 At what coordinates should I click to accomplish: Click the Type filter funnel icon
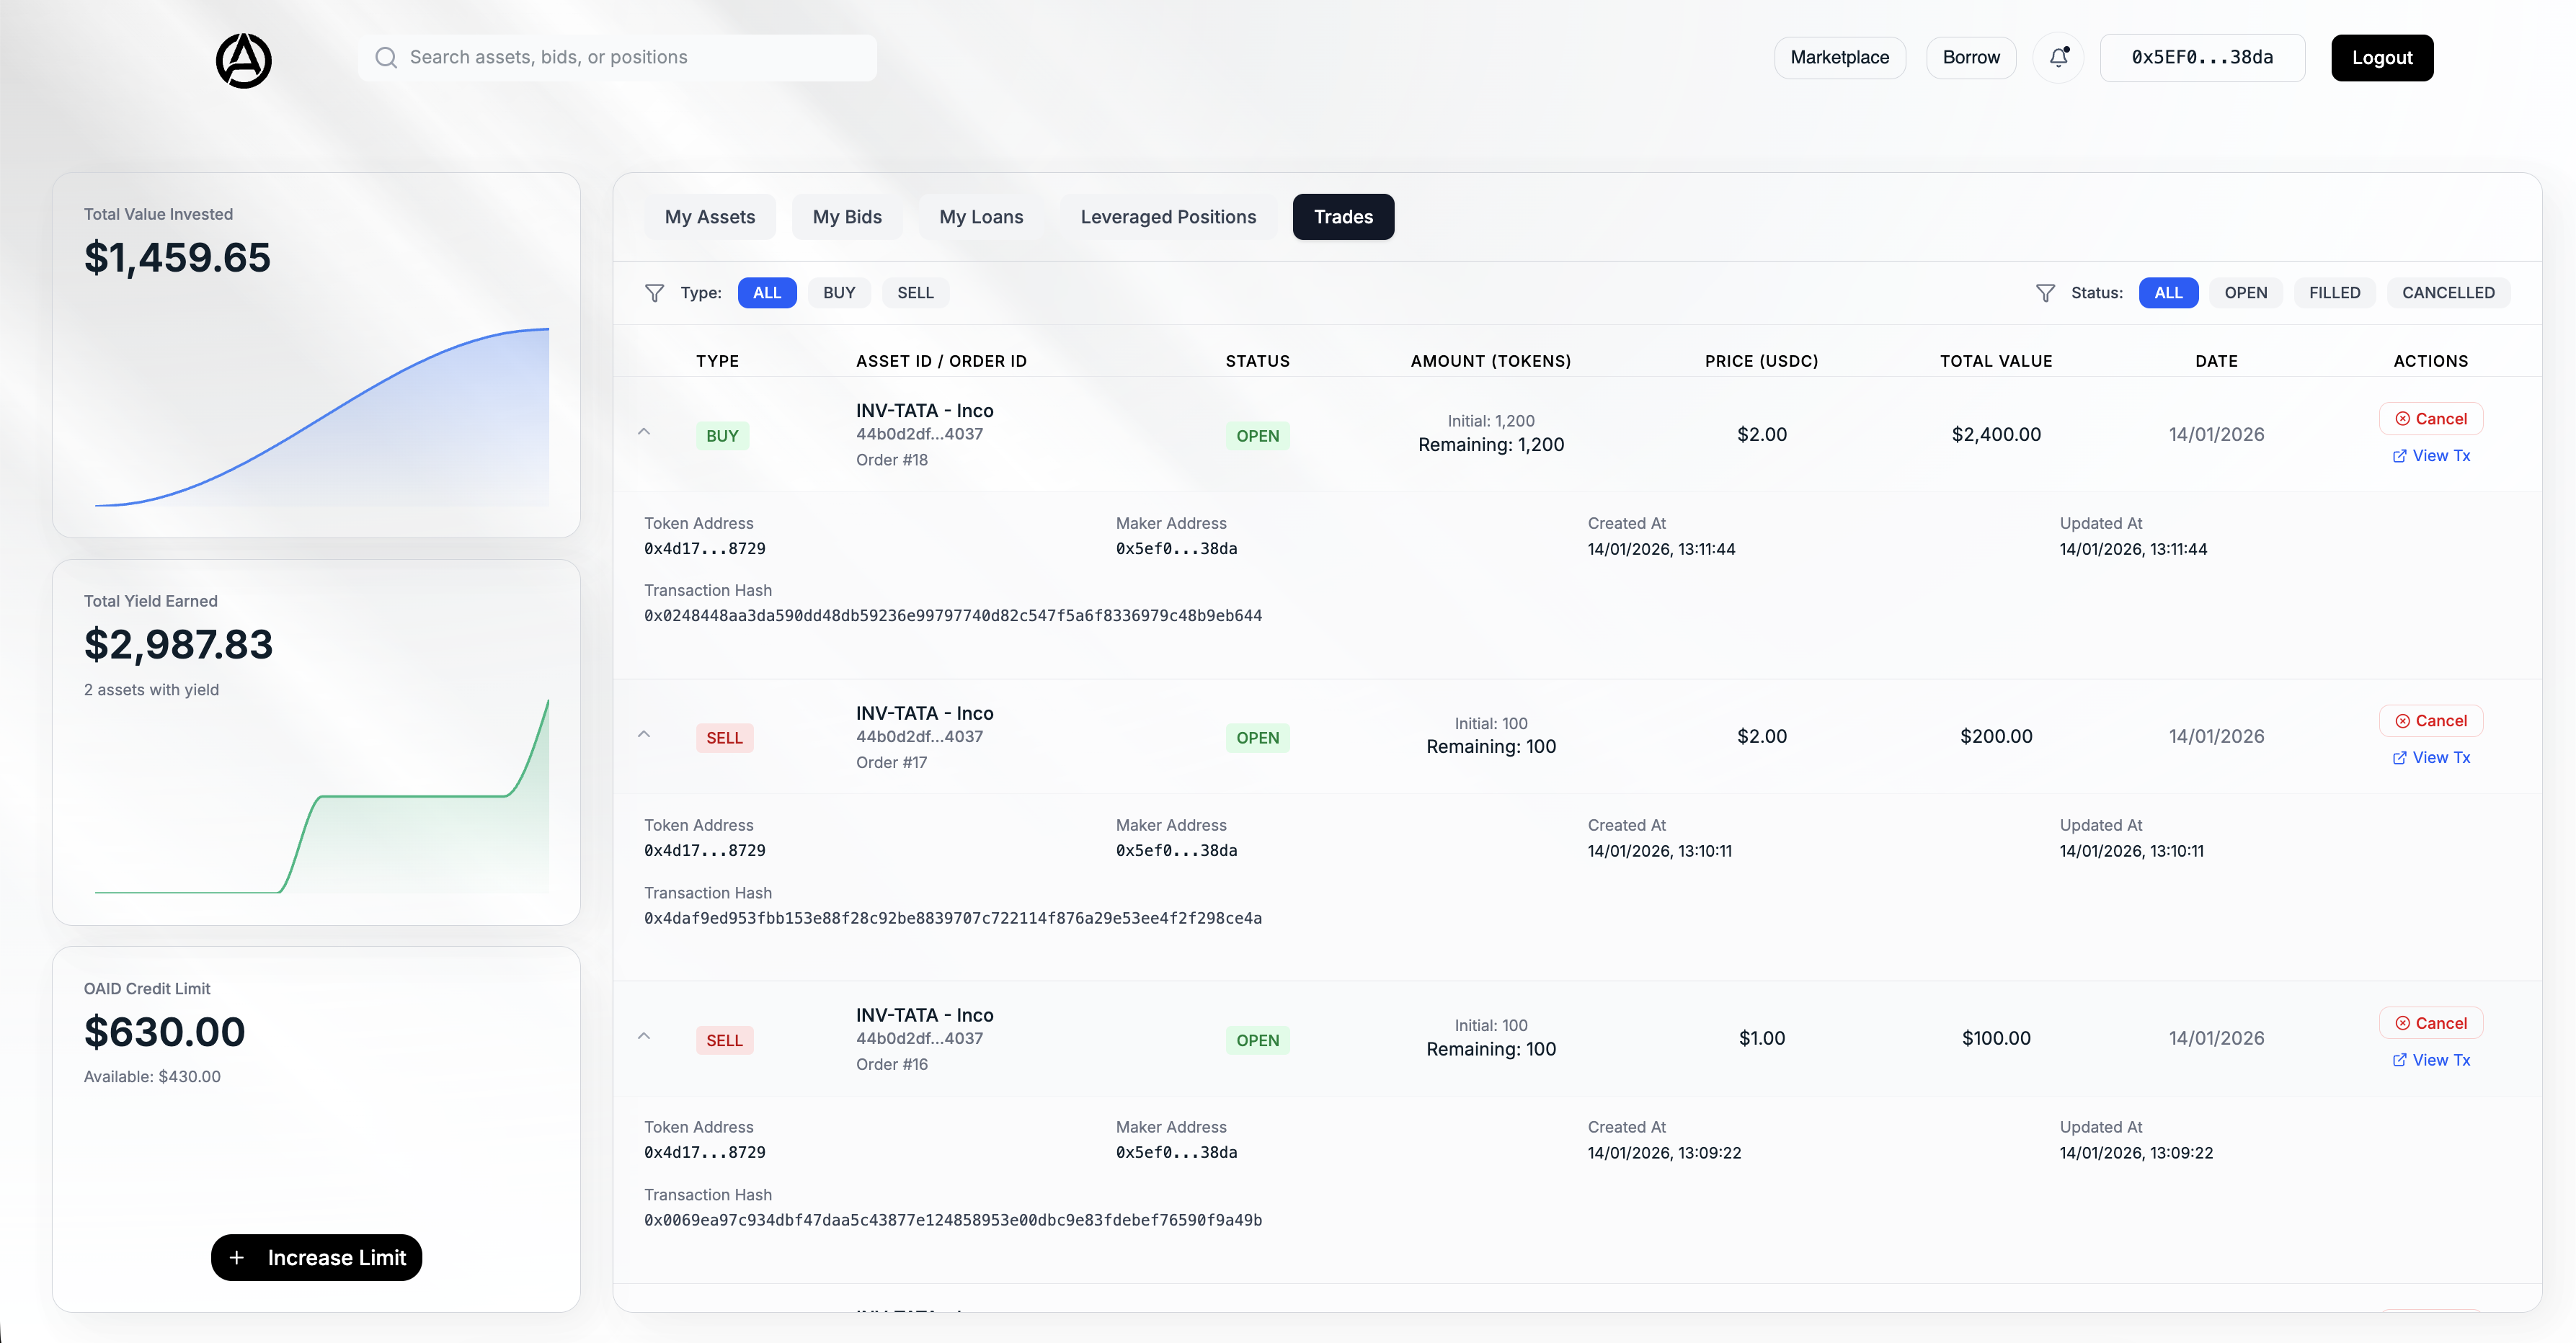point(654,293)
